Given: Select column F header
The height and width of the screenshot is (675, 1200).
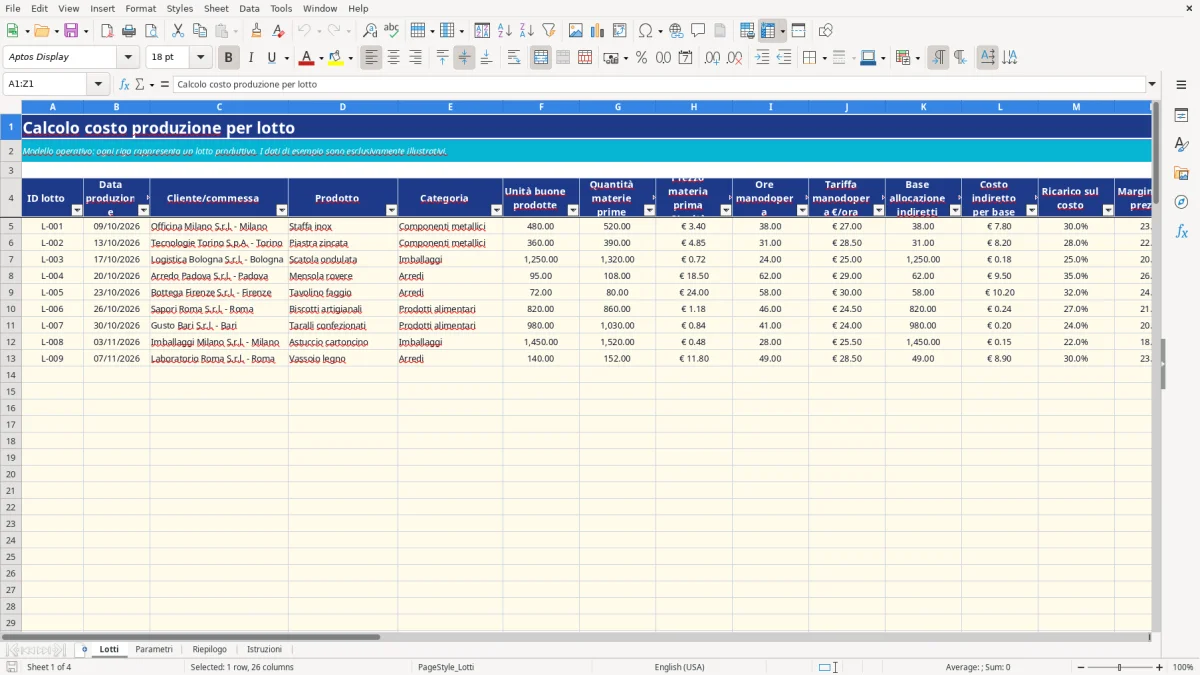Looking at the screenshot, I should (541, 106).
